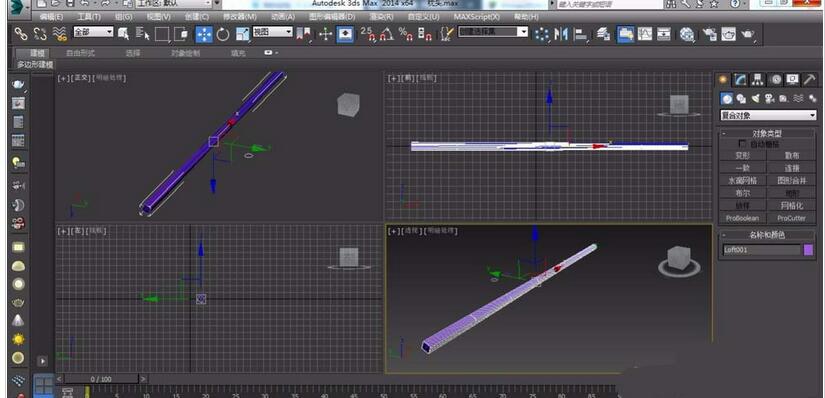This screenshot has width=825, height=398.
Task: Open the 复合对象 object category dropdown
Action: [768, 115]
